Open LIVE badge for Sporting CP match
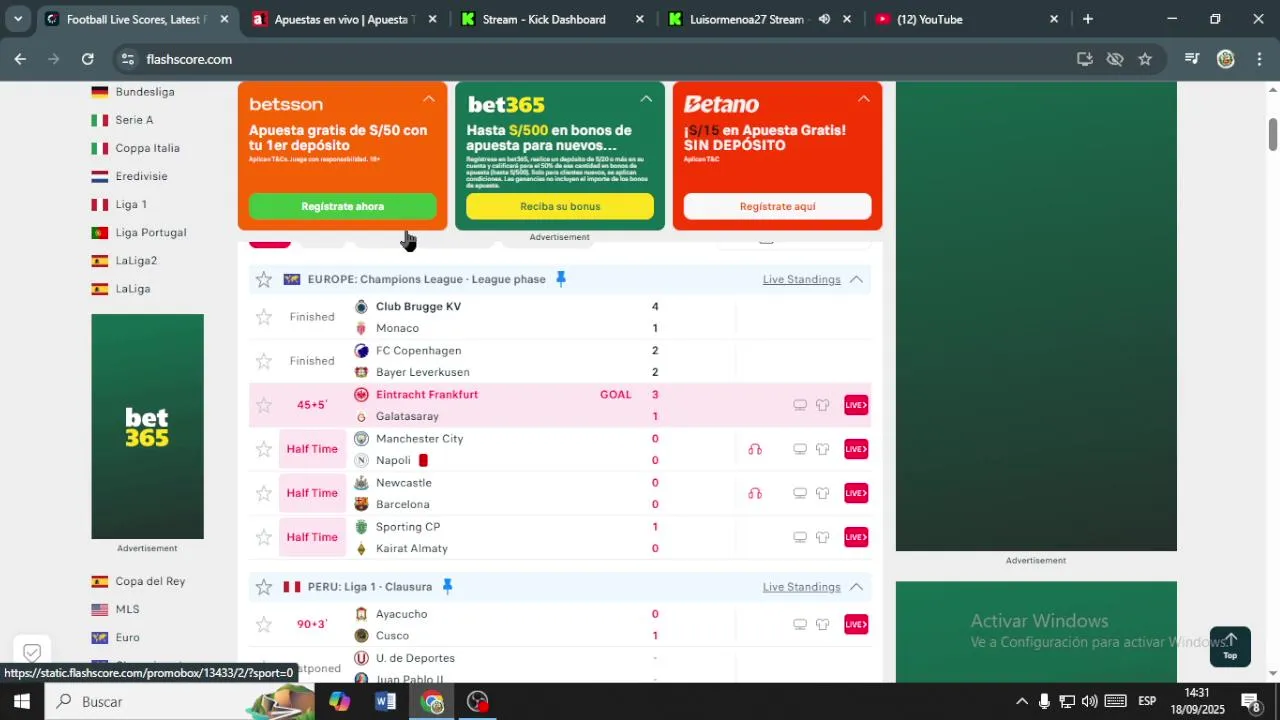1280x720 pixels. pyautogui.click(x=856, y=537)
